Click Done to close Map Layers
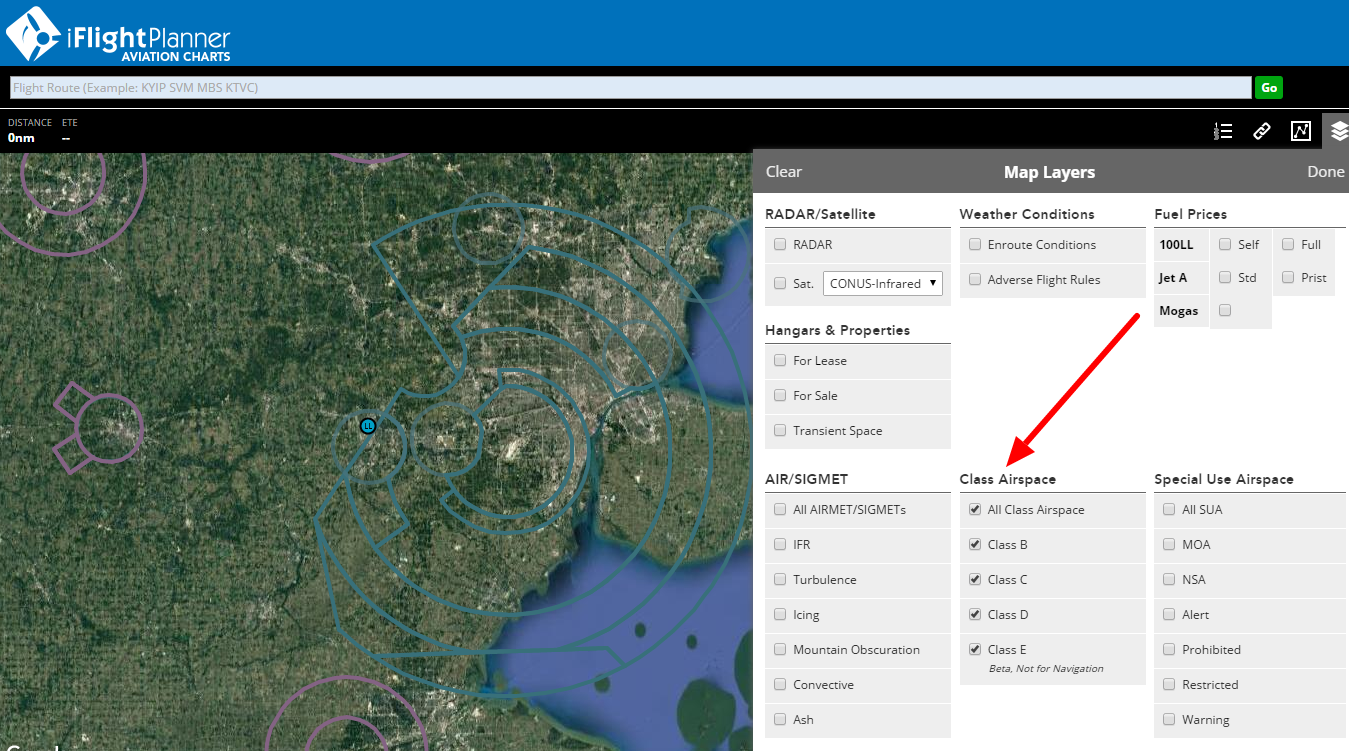Image resolution: width=1349 pixels, height=751 pixels. [x=1325, y=172]
